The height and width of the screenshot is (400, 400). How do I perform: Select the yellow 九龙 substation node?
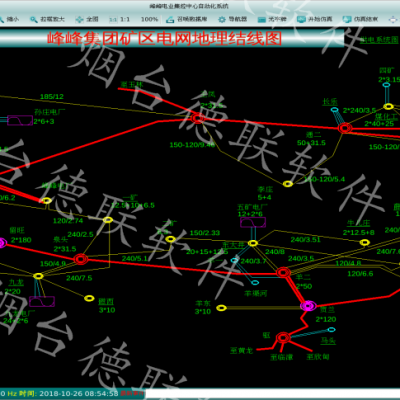(38, 276)
